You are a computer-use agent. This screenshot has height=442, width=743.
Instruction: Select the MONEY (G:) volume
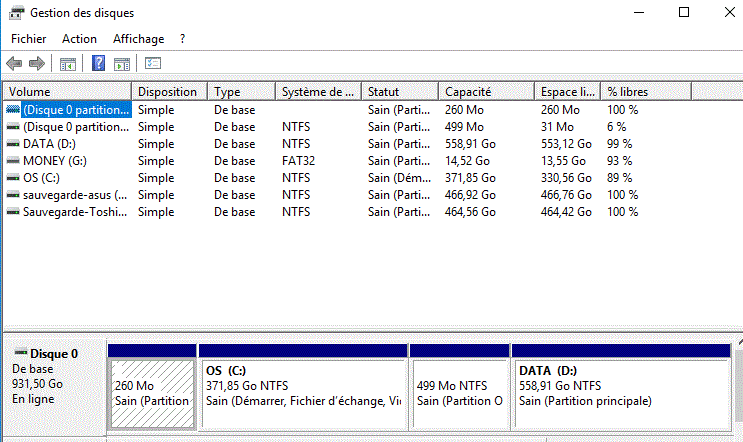pos(55,161)
